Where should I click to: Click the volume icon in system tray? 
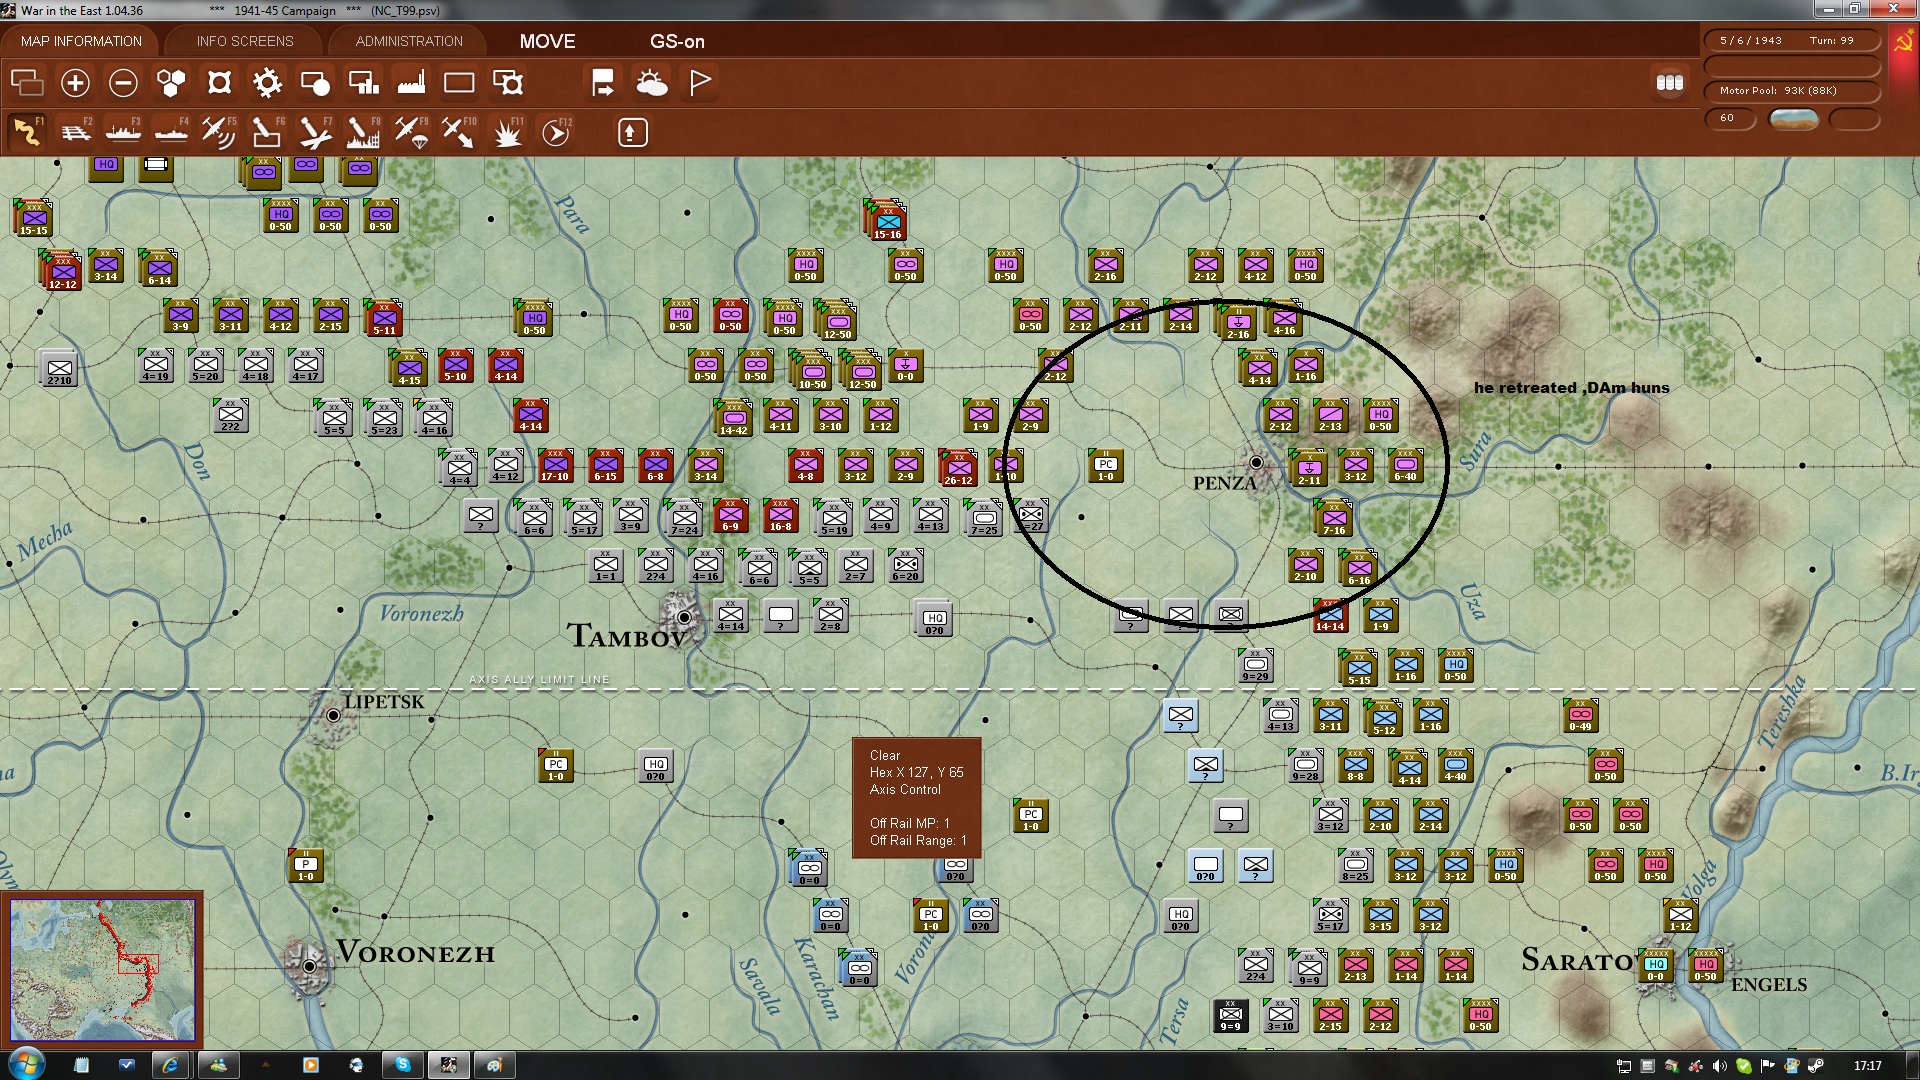(1719, 1066)
